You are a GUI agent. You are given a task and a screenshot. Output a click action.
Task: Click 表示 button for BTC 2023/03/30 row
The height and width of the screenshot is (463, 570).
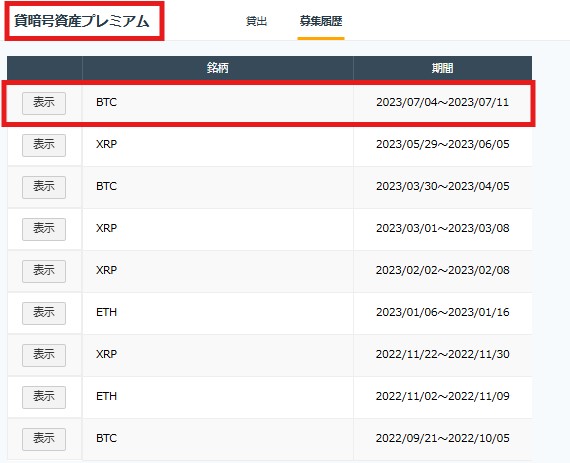tap(44, 187)
